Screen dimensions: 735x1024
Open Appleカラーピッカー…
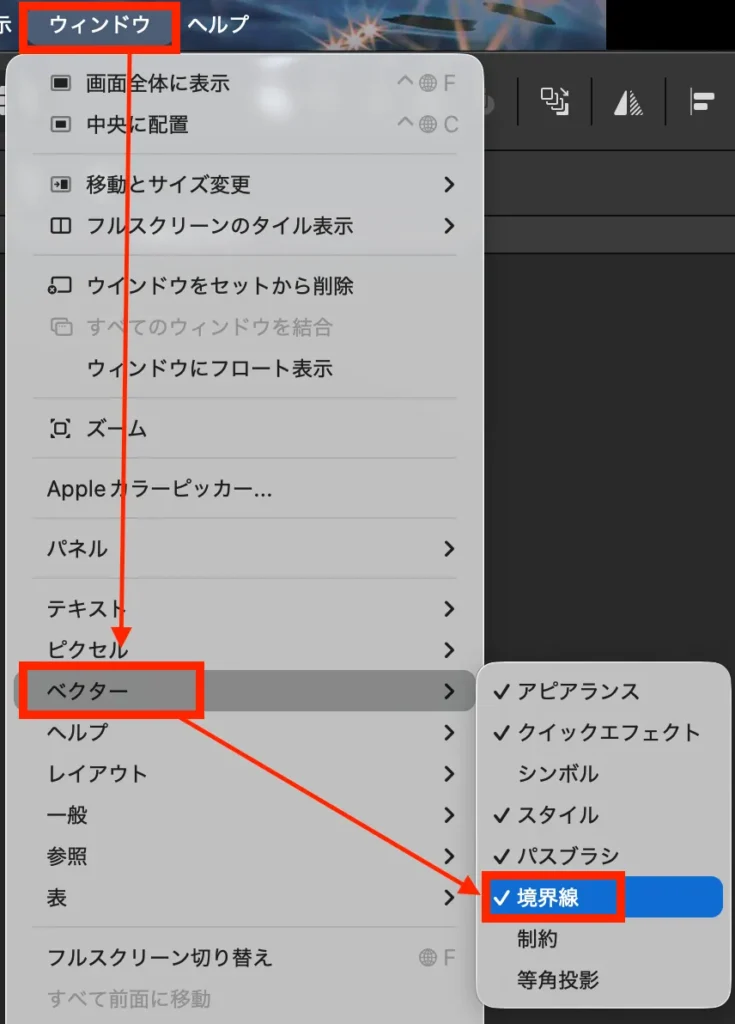tap(159, 489)
